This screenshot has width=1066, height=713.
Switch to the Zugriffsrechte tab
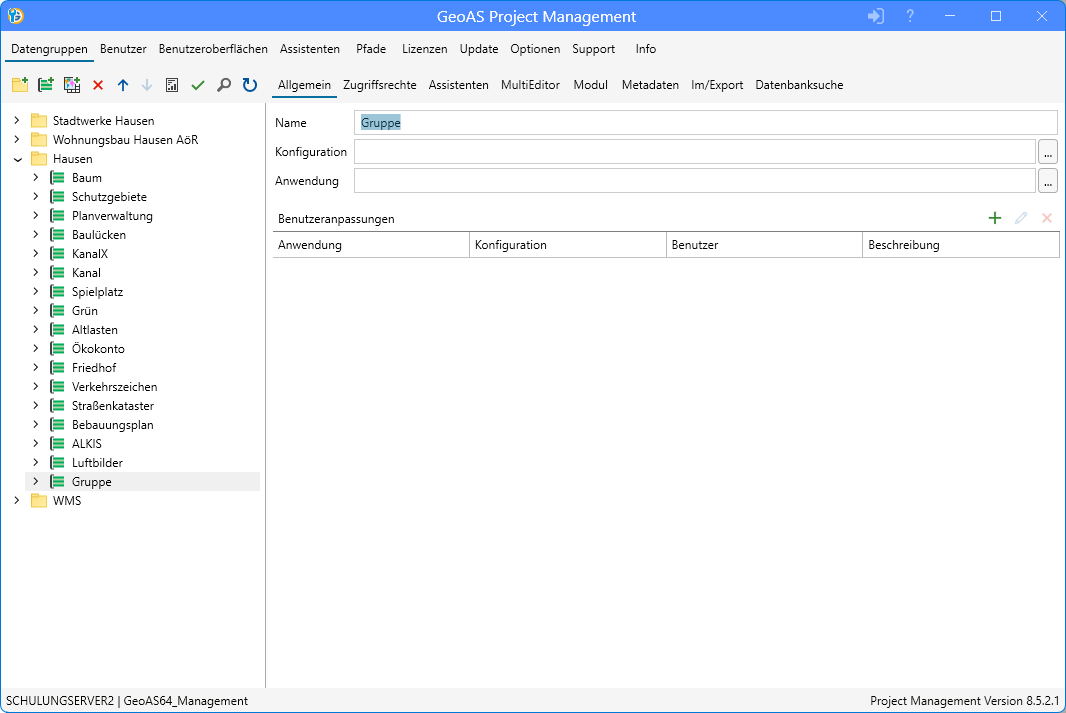click(379, 85)
